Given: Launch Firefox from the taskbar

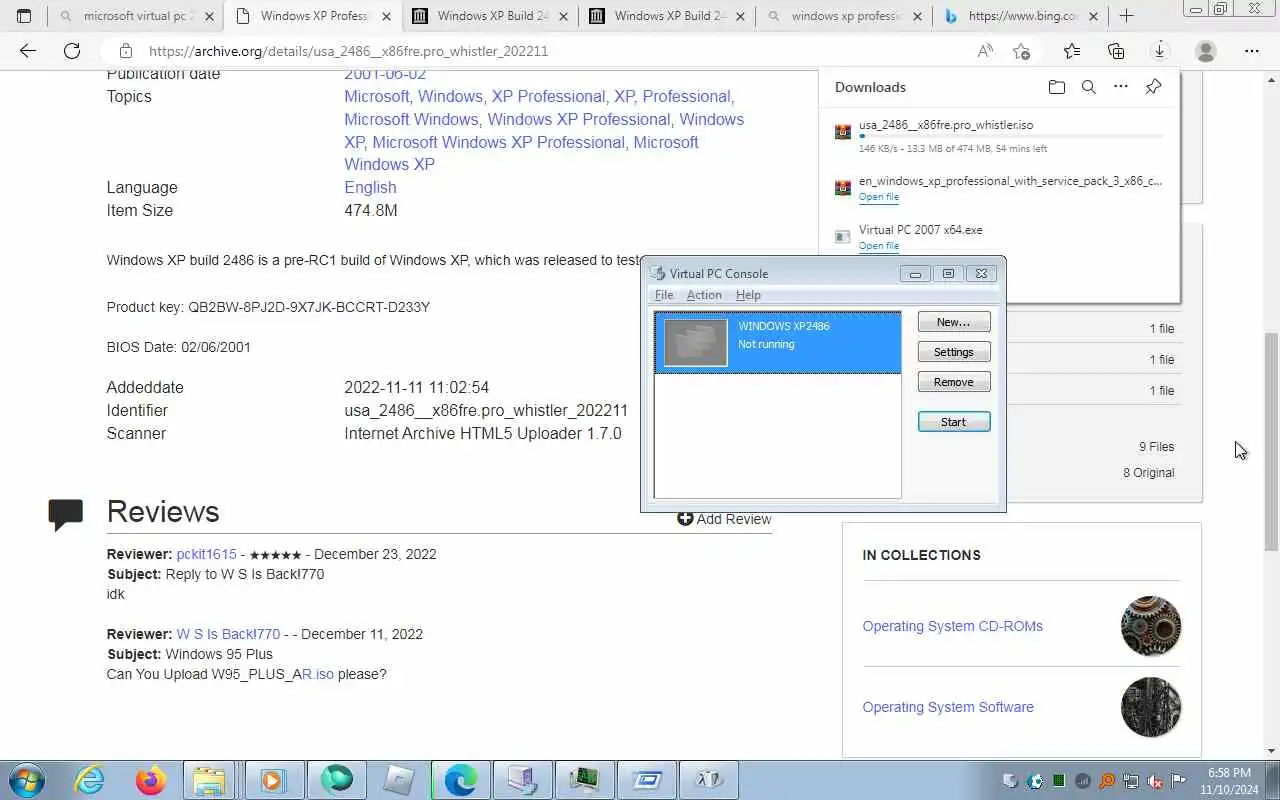Looking at the screenshot, I should click(151, 780).
